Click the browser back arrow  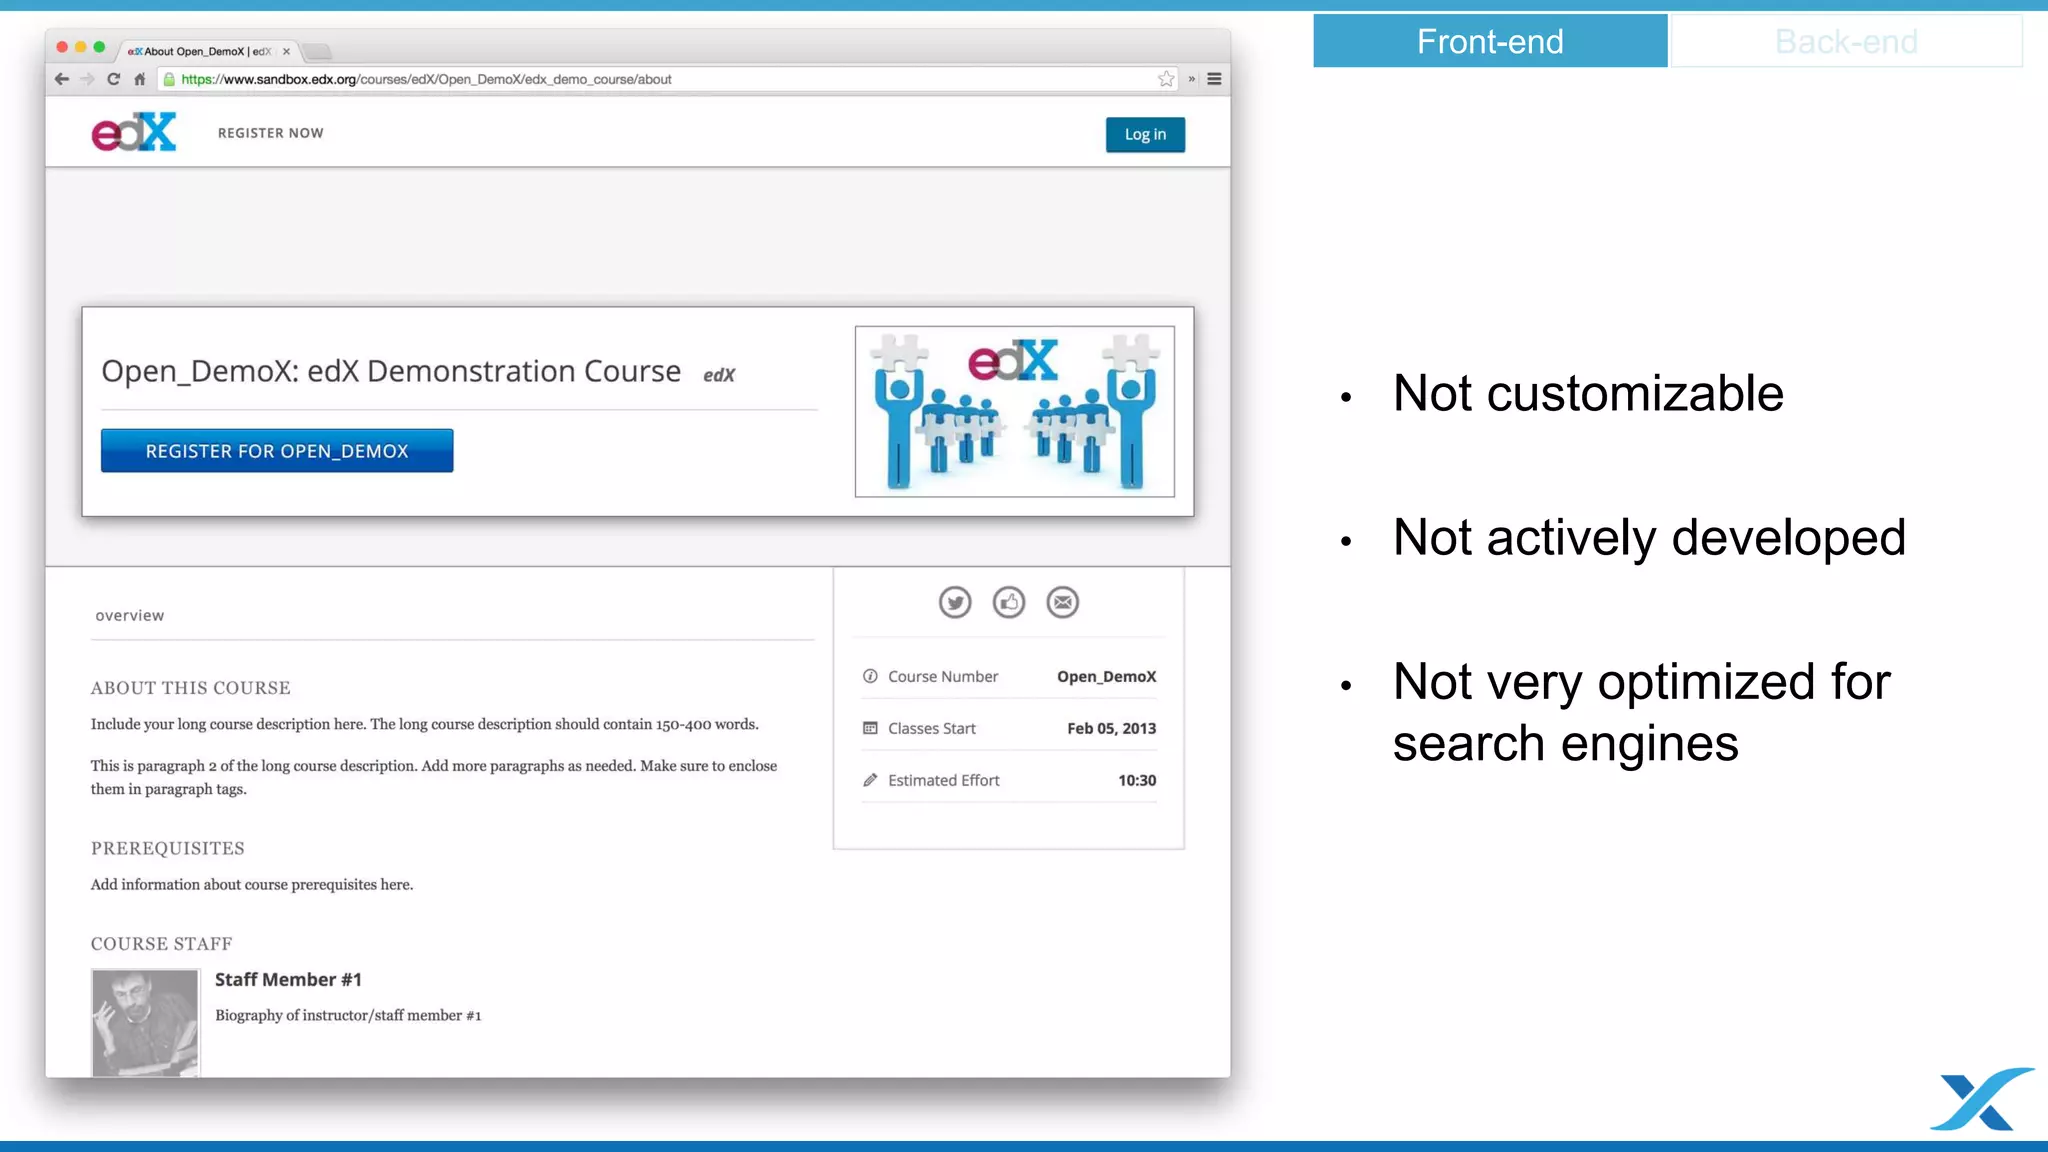[x=62, y=79]
